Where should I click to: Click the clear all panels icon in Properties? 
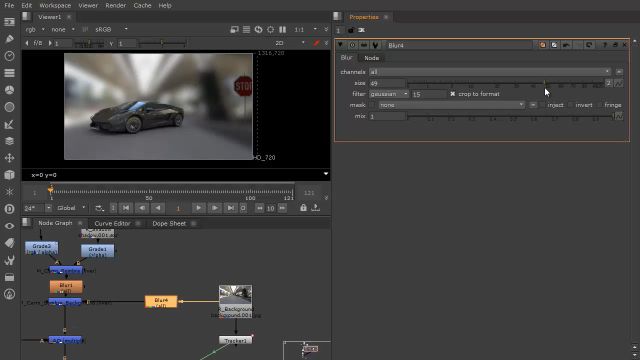coord(361,30)
